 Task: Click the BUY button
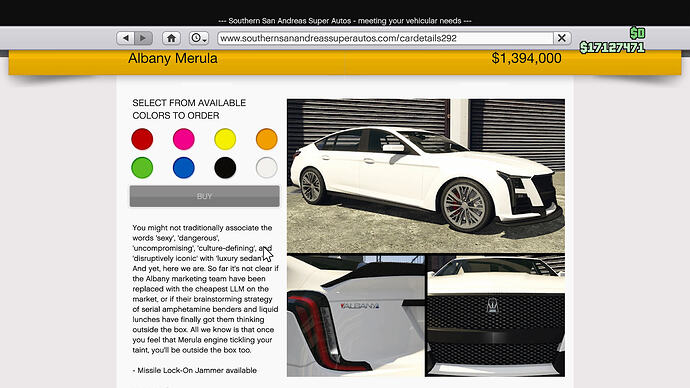[x=205, y=196]
